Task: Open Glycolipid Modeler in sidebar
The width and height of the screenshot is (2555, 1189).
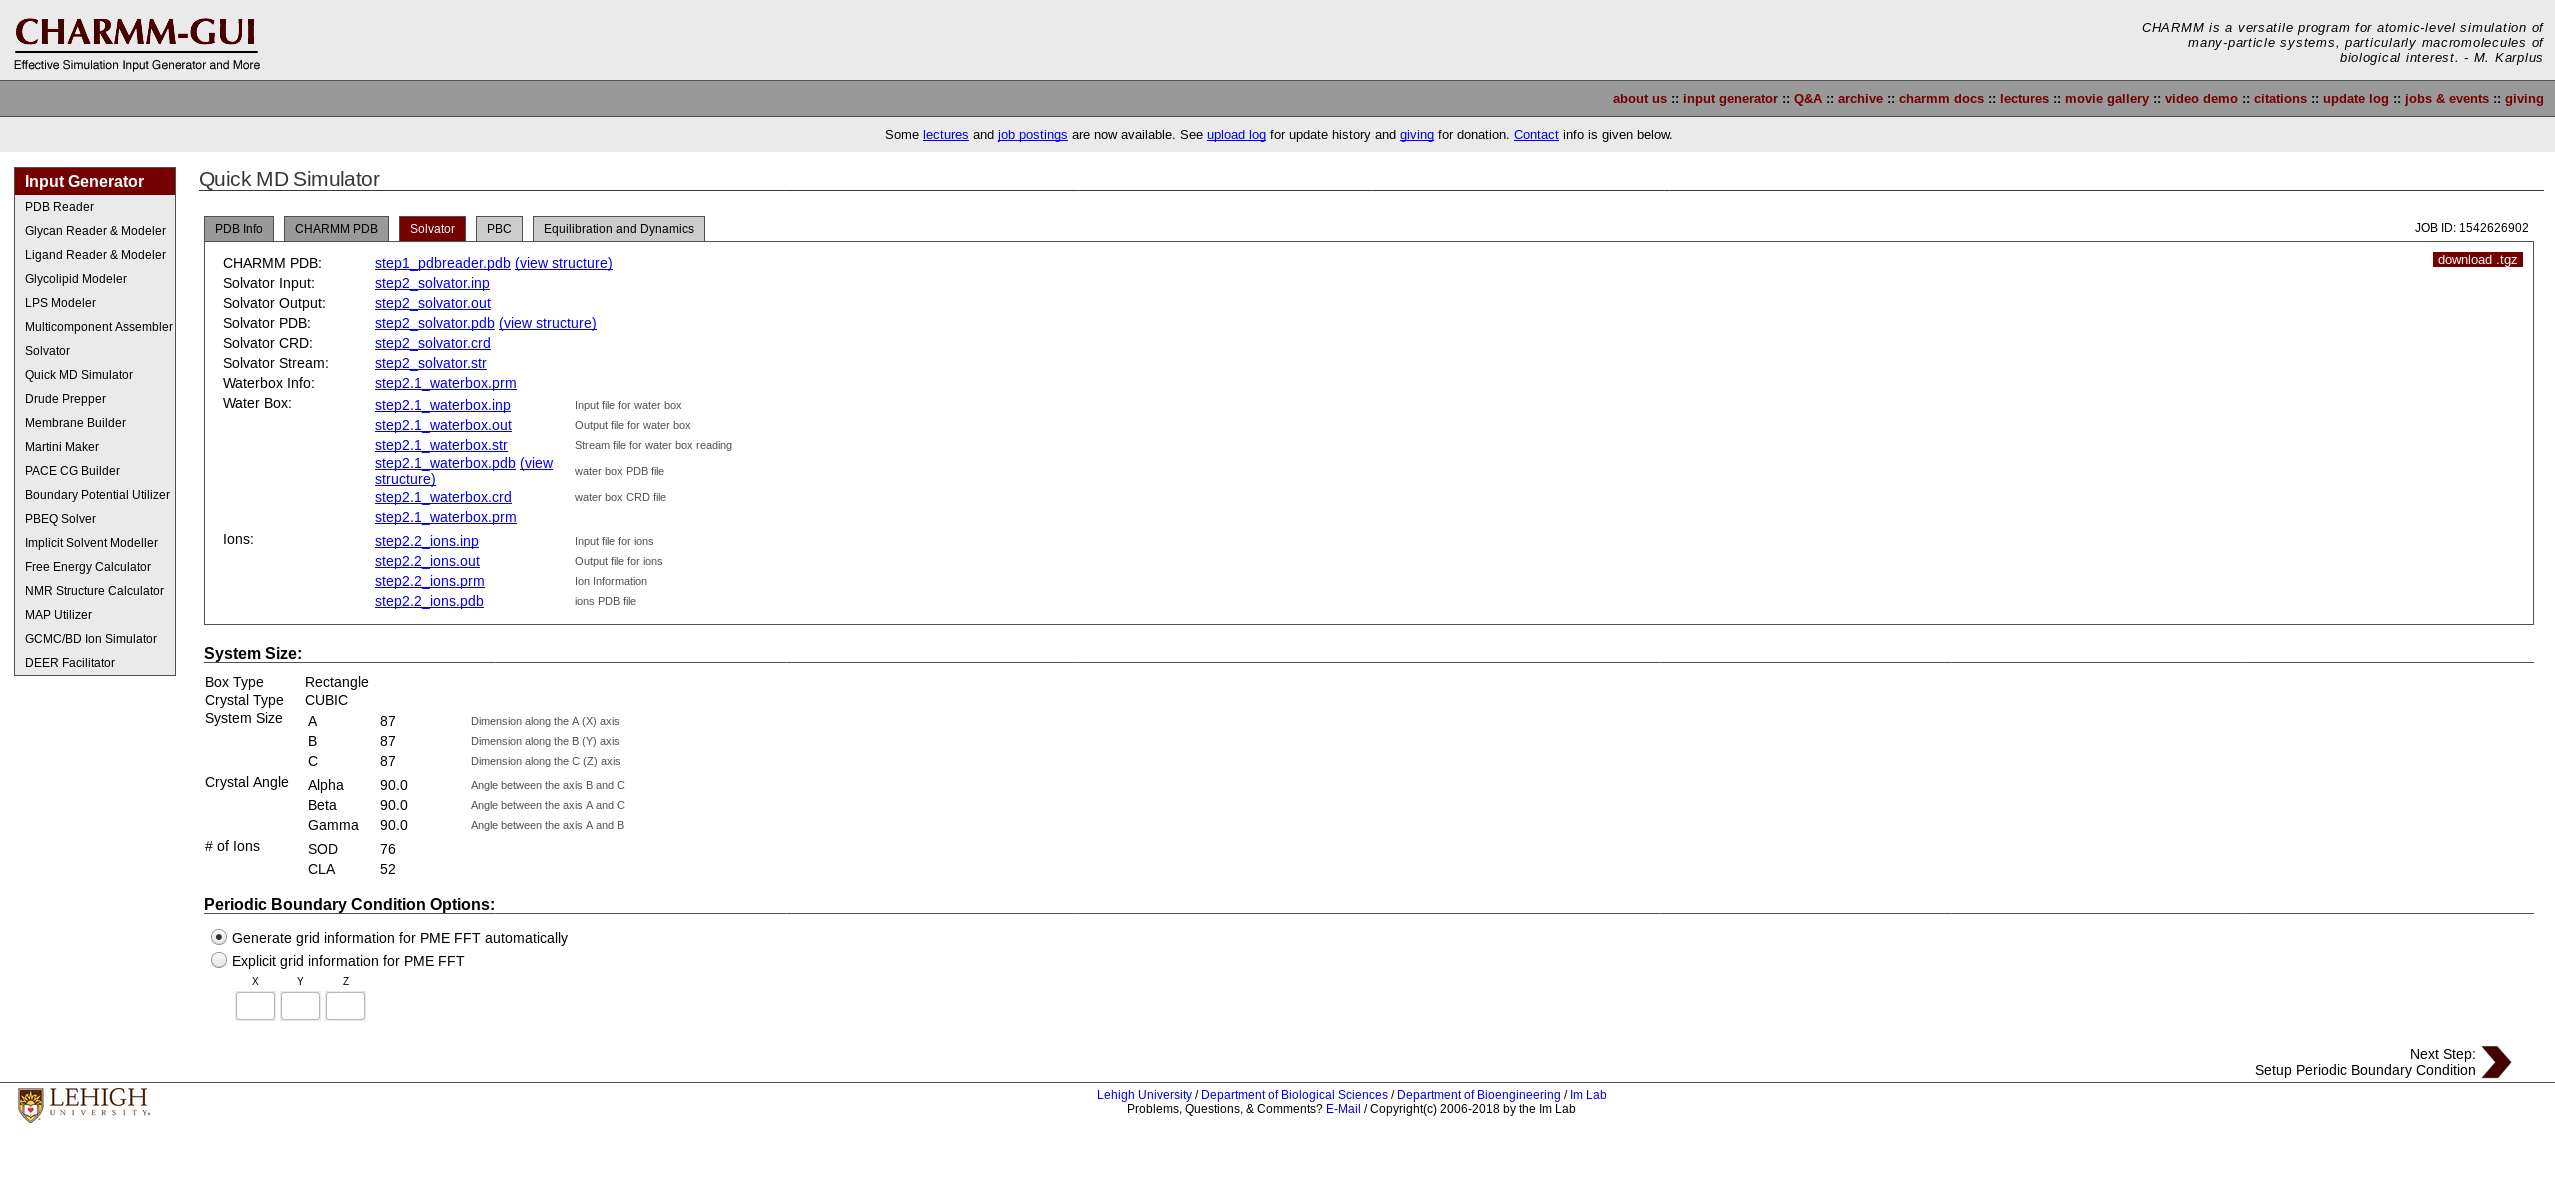Action: point(76,279)
